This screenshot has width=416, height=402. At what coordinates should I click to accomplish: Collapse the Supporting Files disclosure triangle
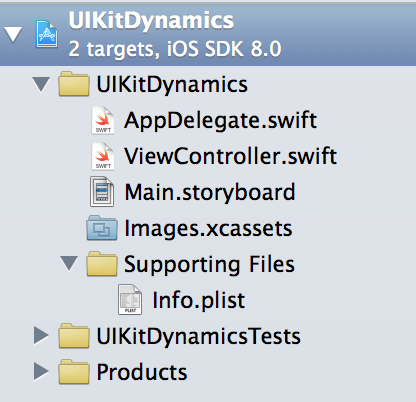pos(69,264)
